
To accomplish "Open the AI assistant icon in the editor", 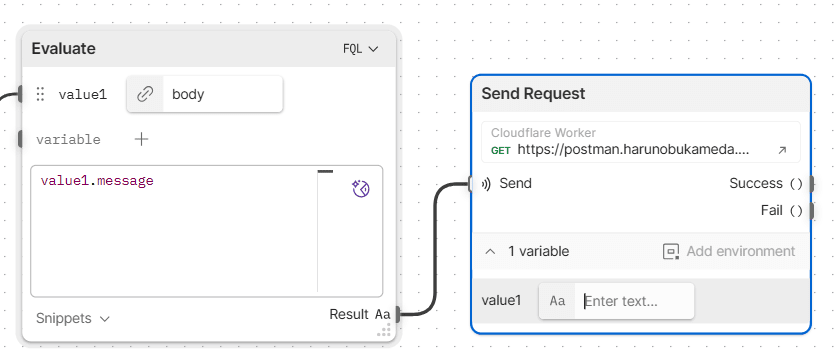I will pyautogui.click(x=361, y=189).
